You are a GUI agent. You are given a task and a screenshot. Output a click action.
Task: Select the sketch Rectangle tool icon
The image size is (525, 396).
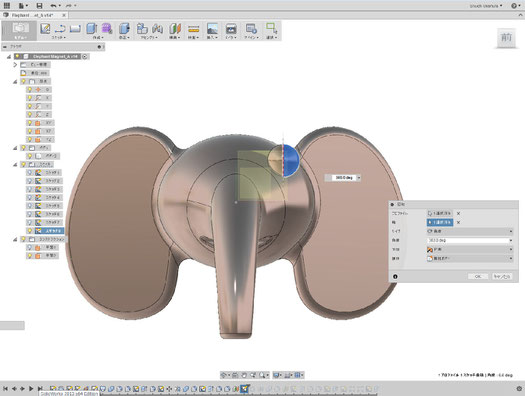[x=75, y=28]
